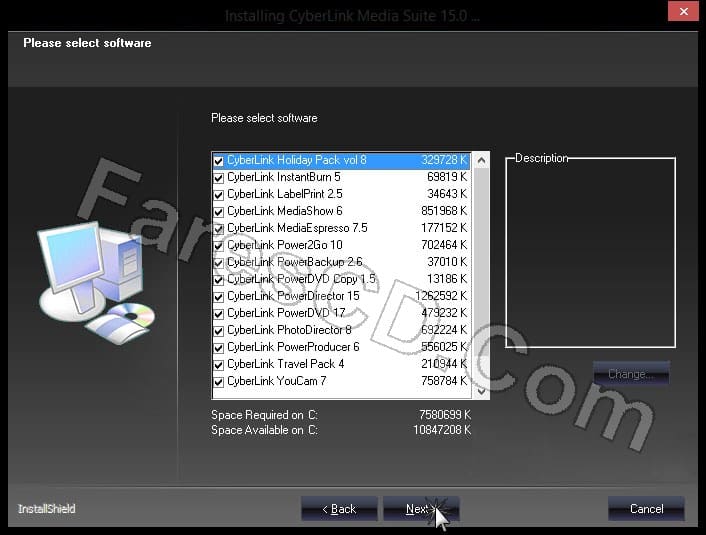Click the list scroll down arrow
Screen dimensions: 706x535
[481, 391]
